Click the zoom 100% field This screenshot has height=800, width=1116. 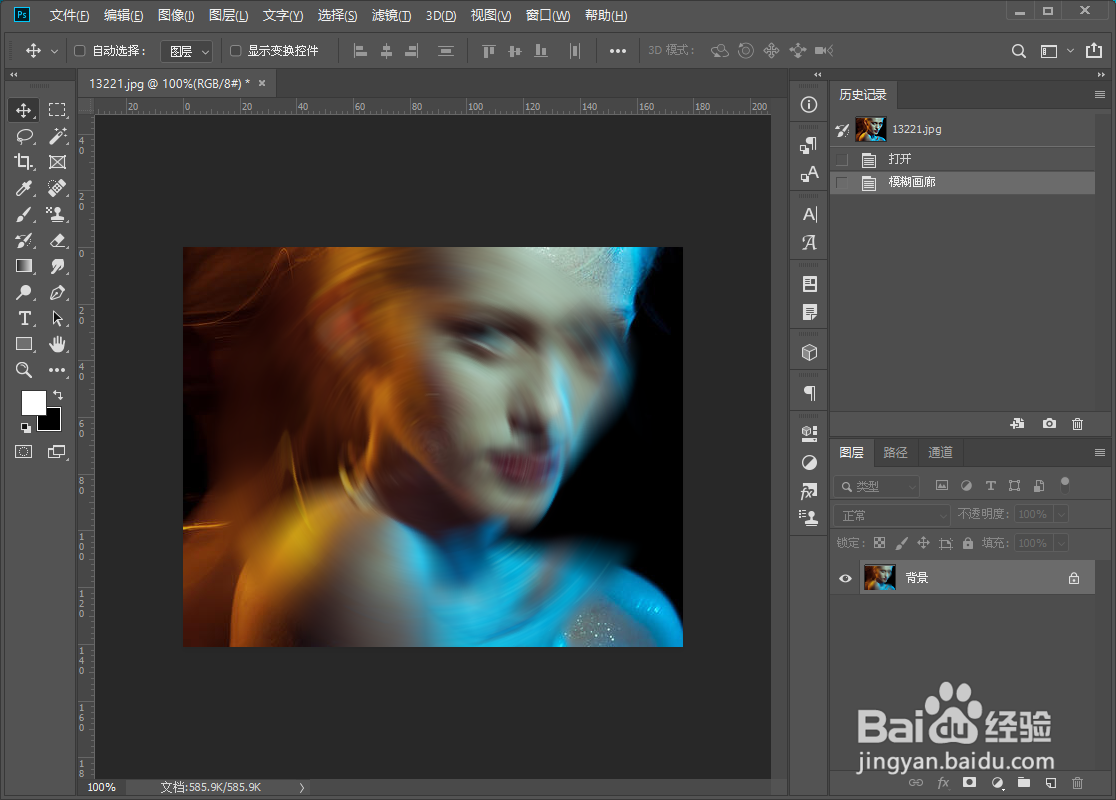point(101,787)
